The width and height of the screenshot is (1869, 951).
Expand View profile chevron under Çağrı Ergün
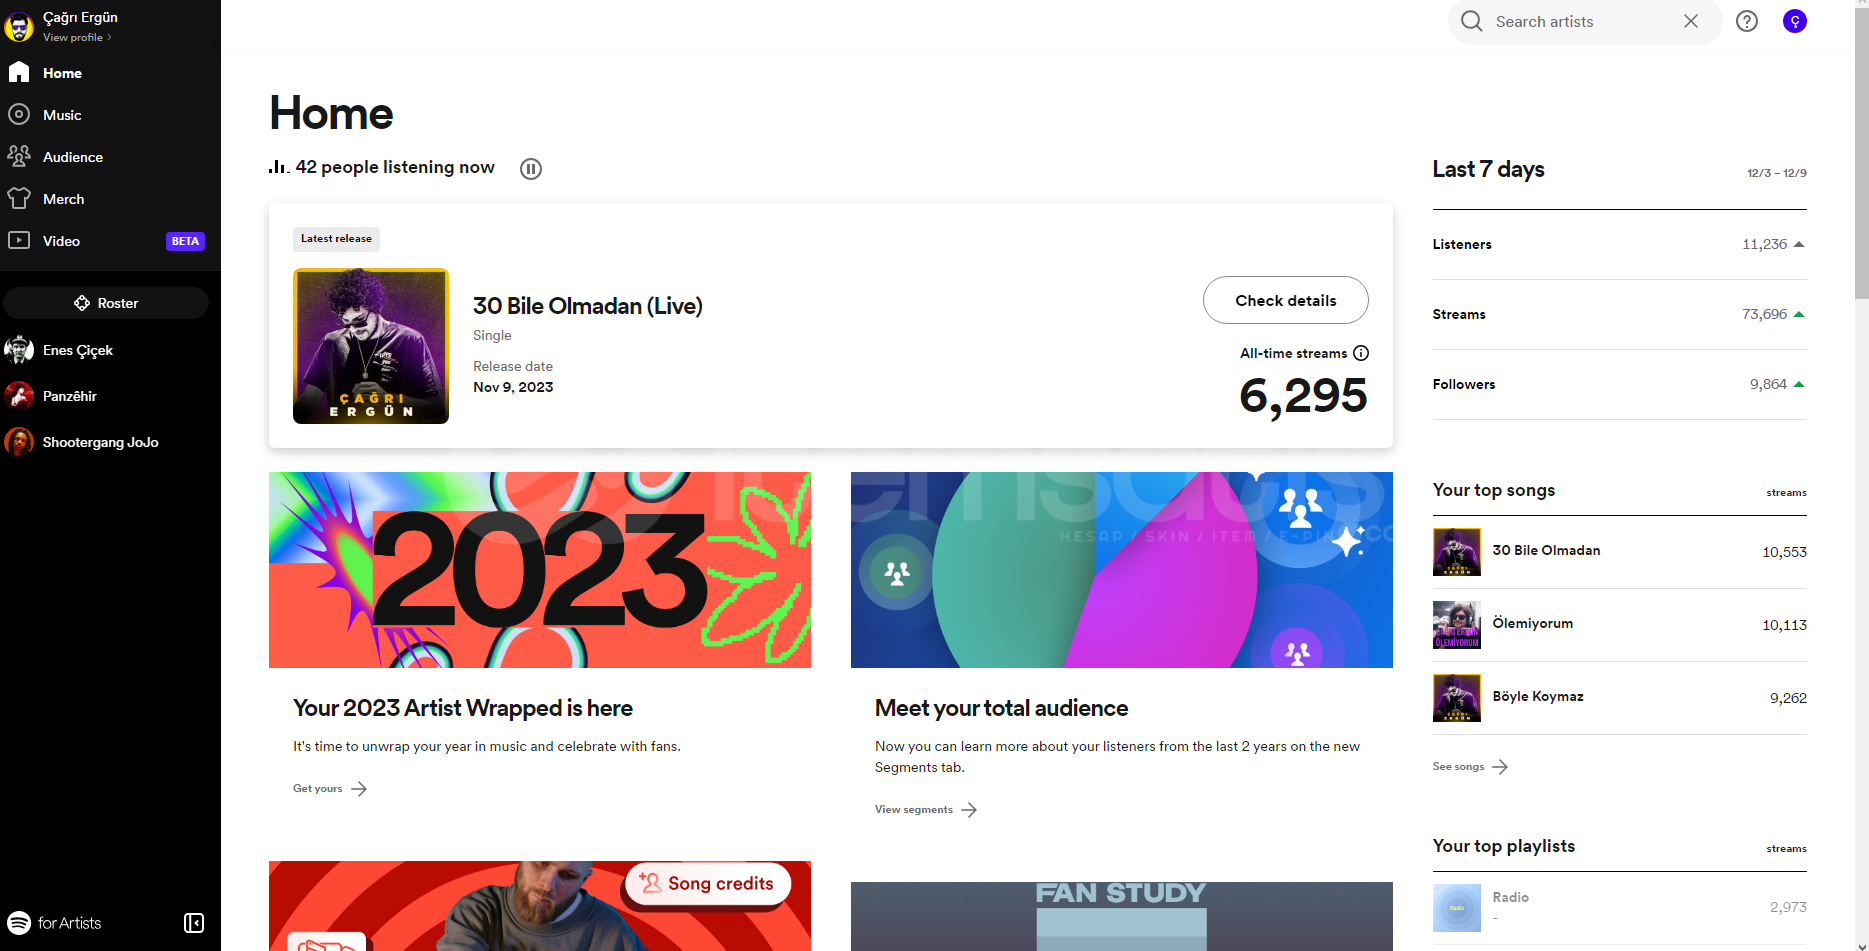click(x=109, y=38)
